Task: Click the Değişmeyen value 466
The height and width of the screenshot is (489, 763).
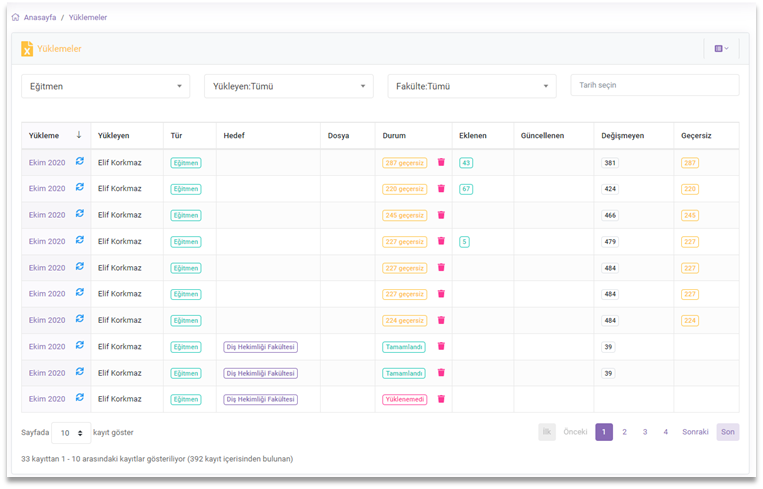Action: (610, 215)
